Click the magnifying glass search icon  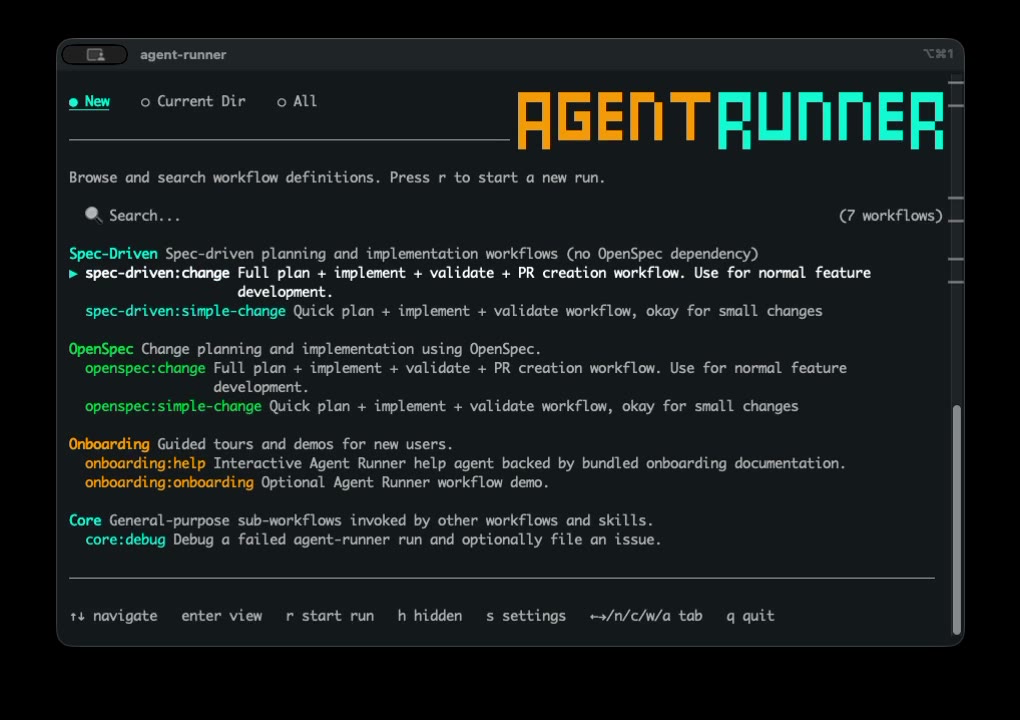pyautogui.click(x=93, y=215)
